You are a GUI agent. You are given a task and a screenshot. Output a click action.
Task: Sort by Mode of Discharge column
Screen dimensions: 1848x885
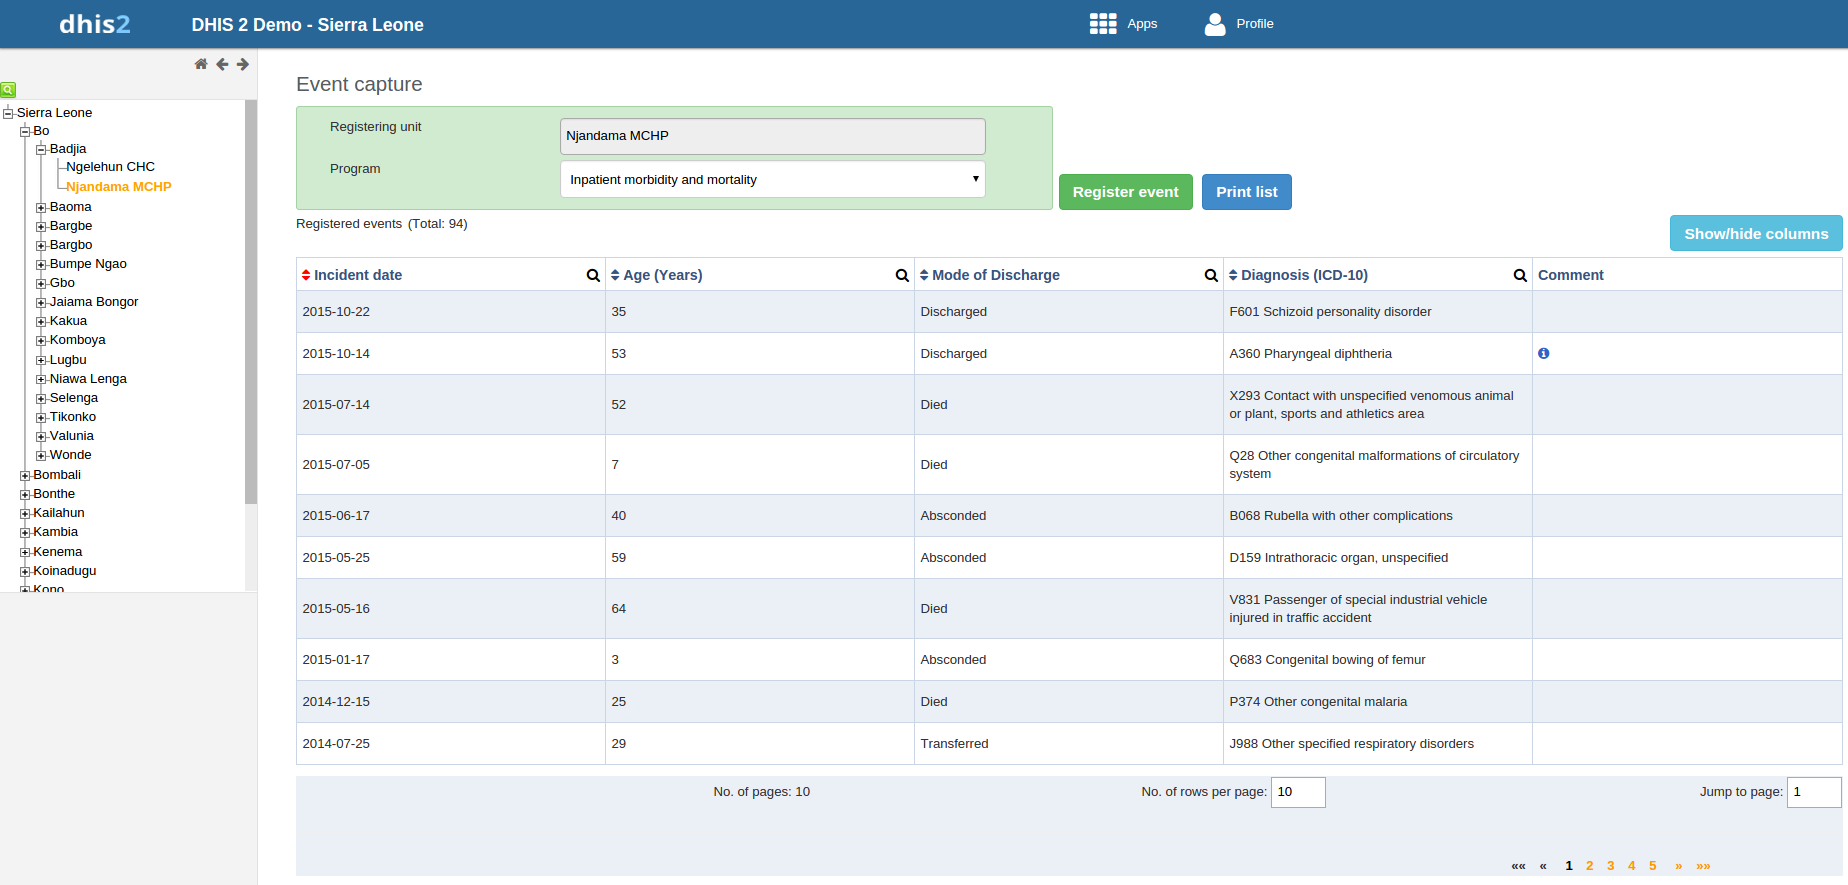coord(994,275)
